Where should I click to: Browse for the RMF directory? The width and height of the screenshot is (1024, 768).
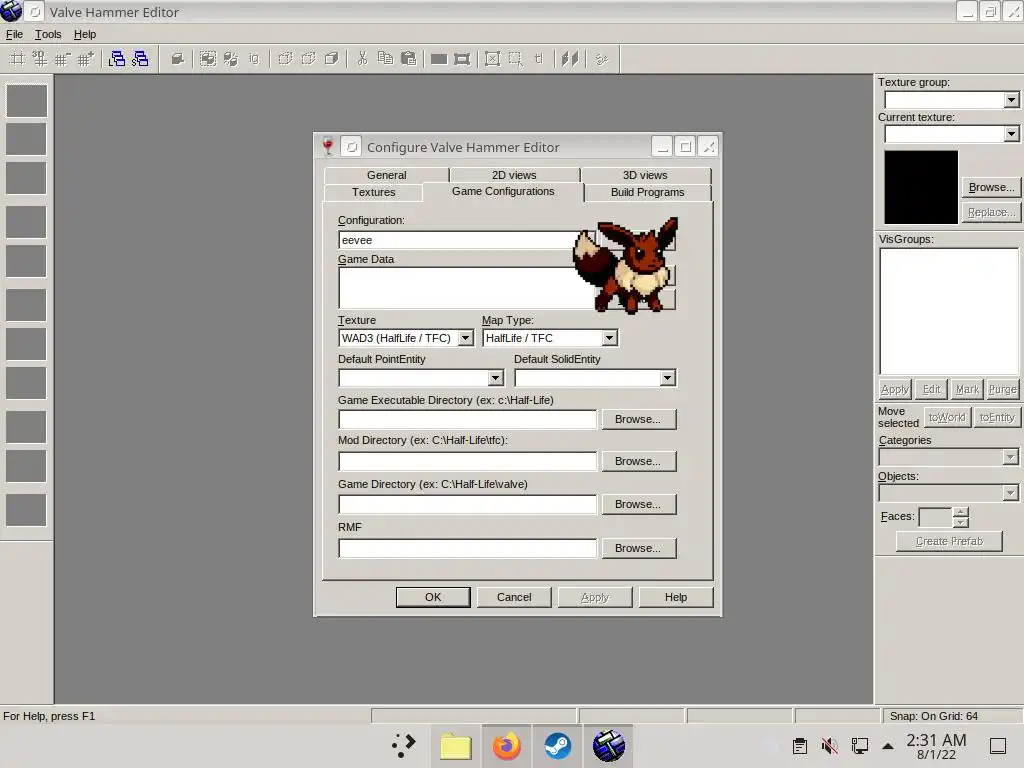638,548
